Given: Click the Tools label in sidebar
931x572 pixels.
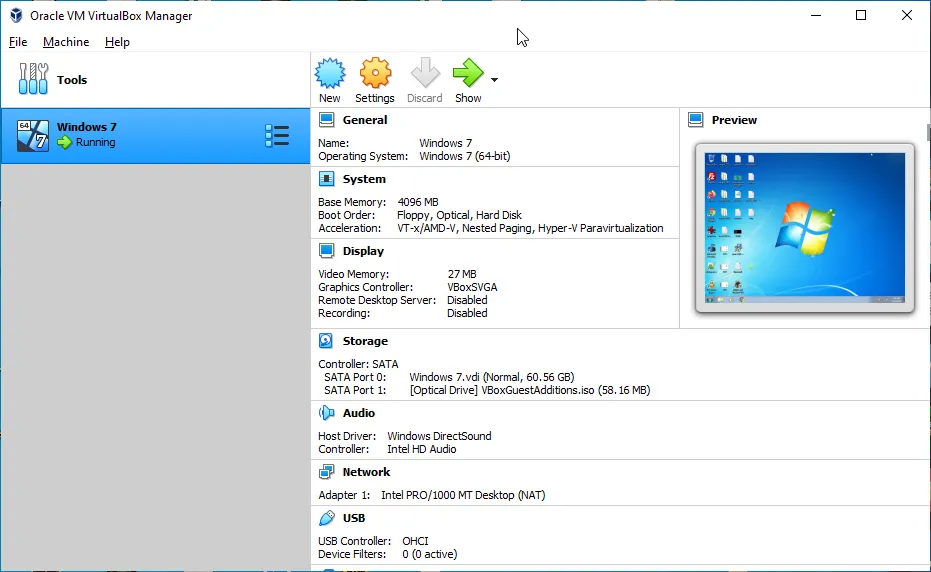Looking at the screenshot, I should coord(72,80).
